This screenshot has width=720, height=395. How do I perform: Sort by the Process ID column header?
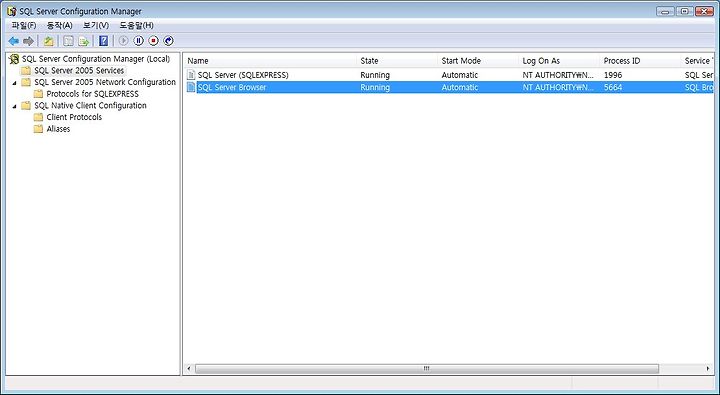click(x=640, y=61)
